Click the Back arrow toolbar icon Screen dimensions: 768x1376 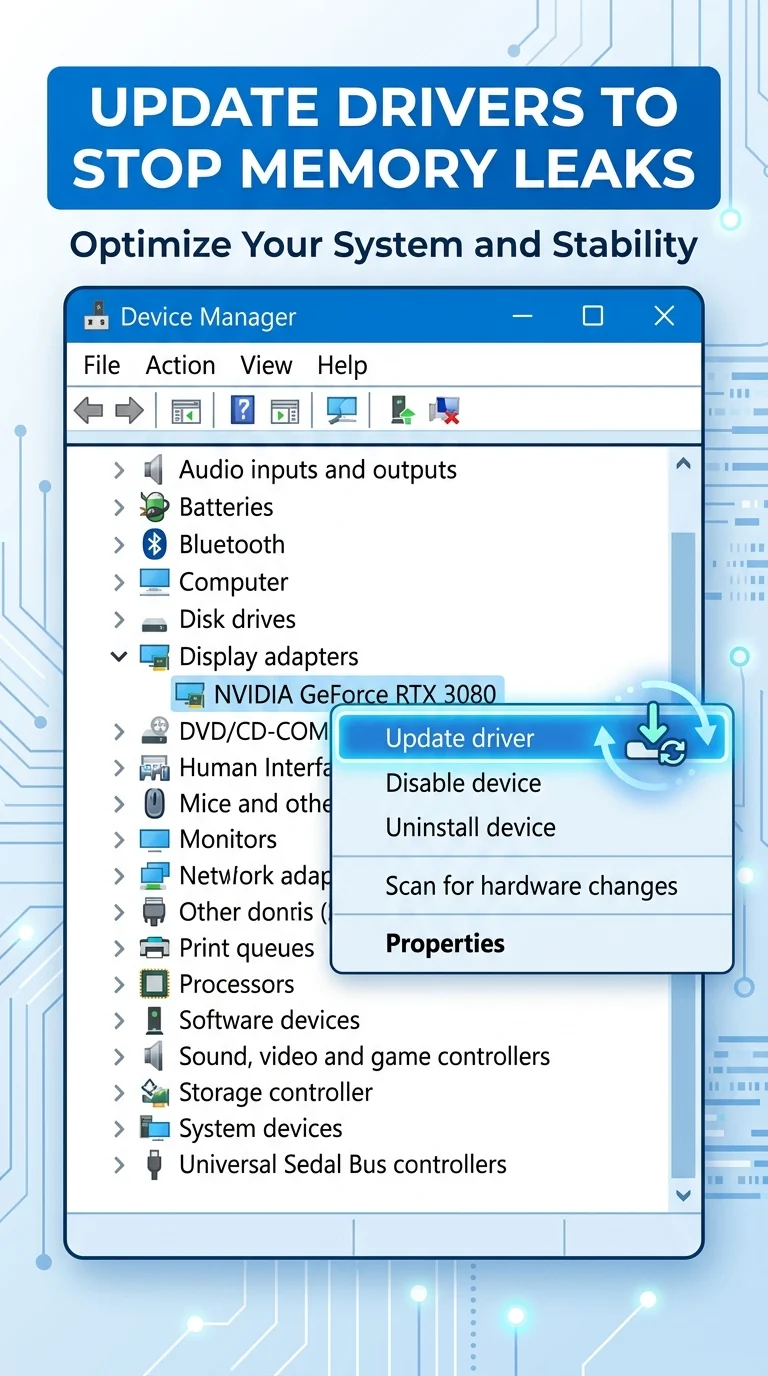pyautogui.click(x=89, y=410)
